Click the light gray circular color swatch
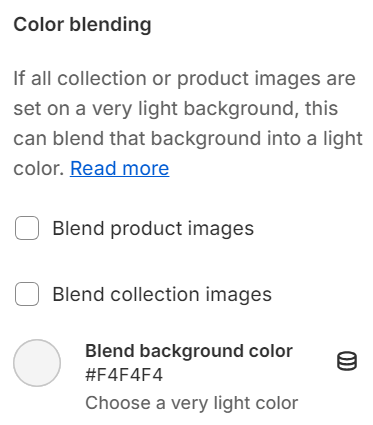This screenshot has height=425, width=373. coord(37,363)
